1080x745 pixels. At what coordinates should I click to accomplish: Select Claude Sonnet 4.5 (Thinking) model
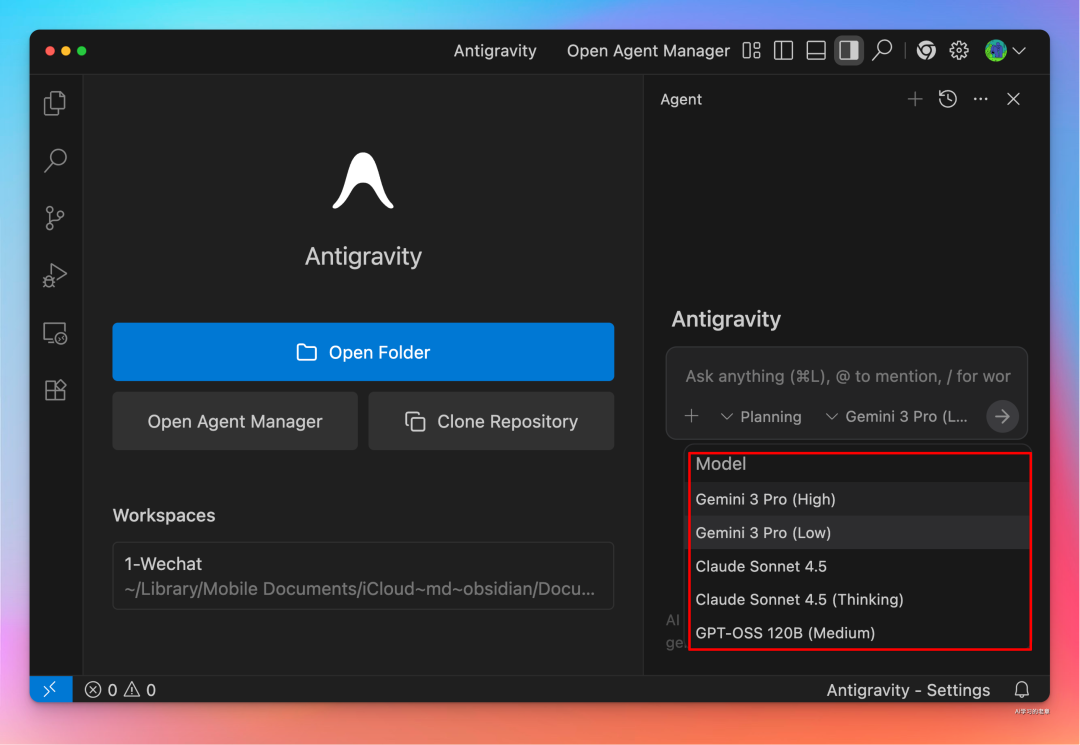[x=860, y=599]
